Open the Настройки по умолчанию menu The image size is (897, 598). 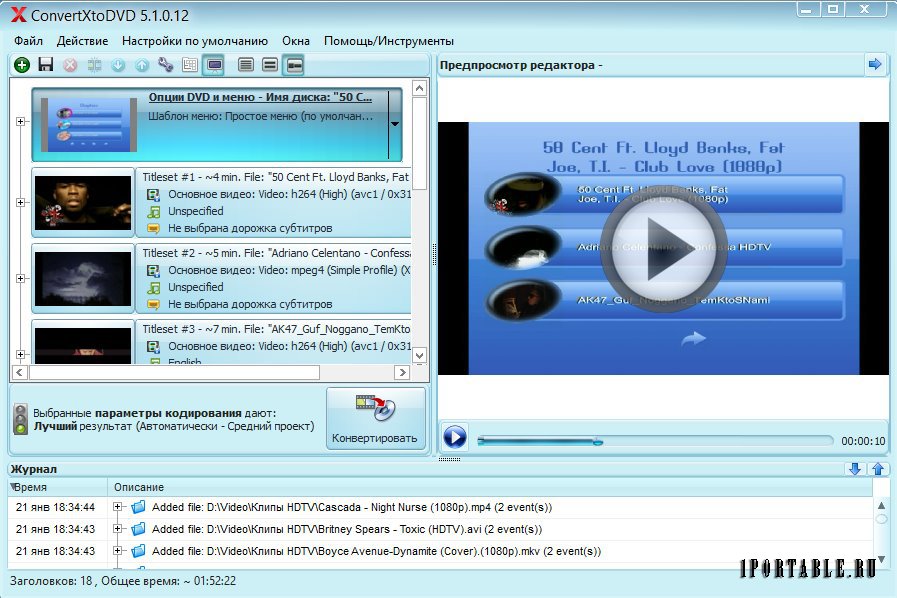tap(195, 41)
